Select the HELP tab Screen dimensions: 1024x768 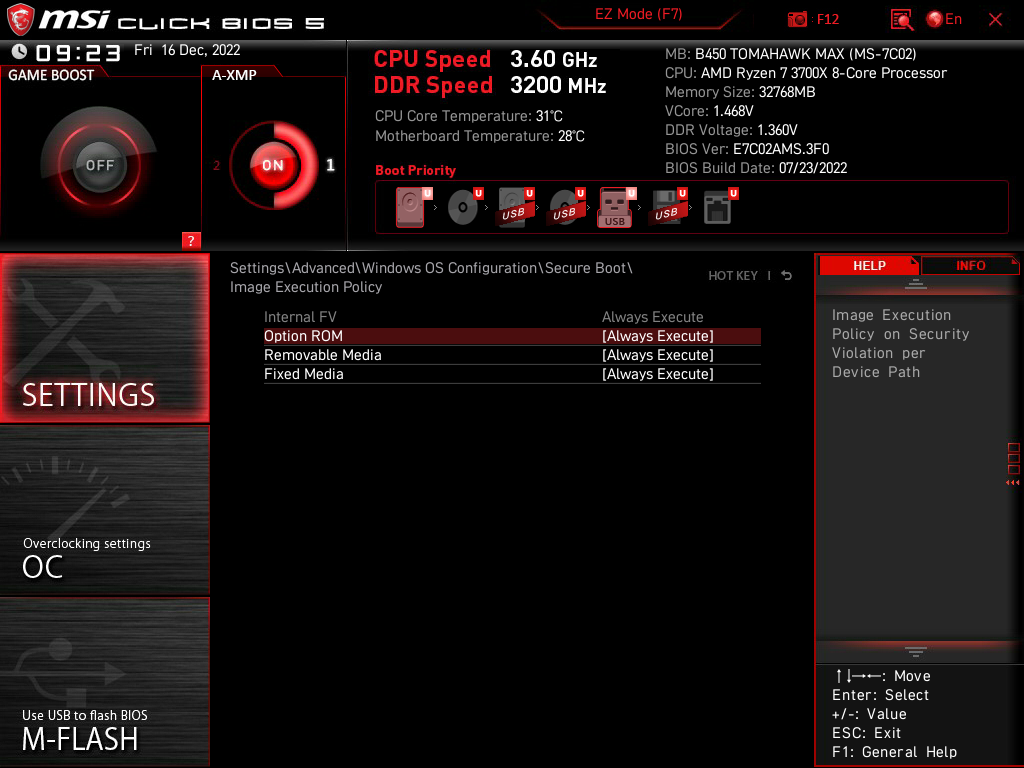click(x=869, y=265)
